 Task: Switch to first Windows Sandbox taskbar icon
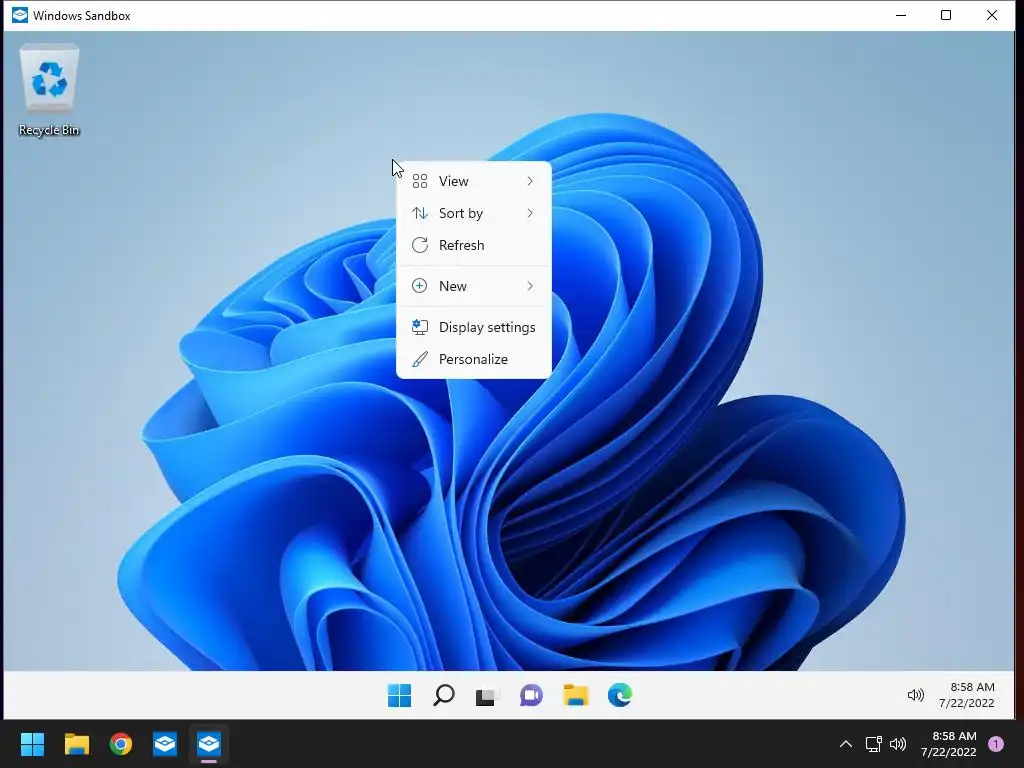click(165, 744)
